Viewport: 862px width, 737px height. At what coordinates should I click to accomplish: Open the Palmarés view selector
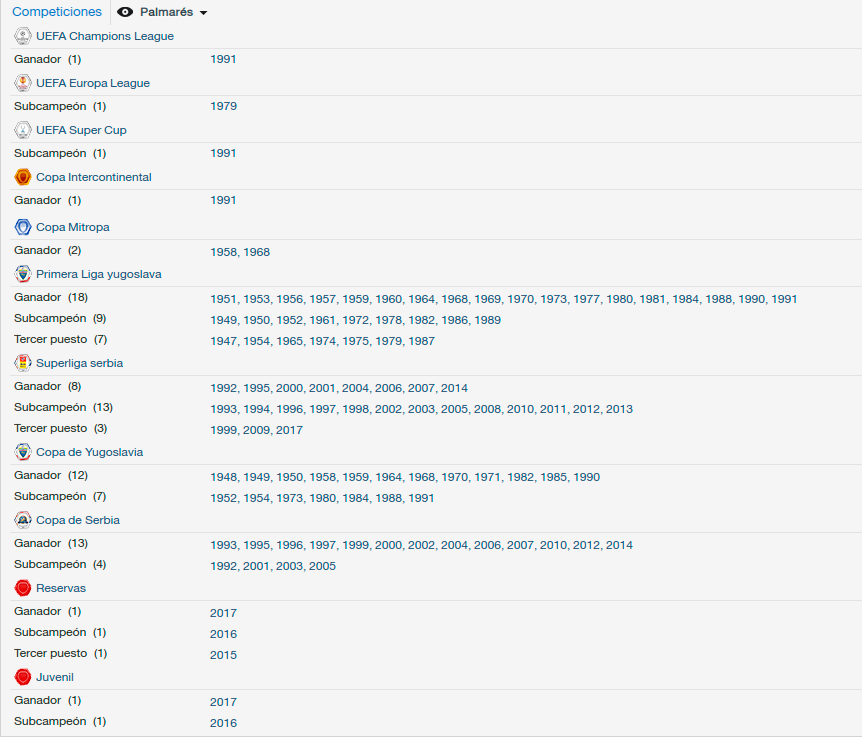point(162,12)
